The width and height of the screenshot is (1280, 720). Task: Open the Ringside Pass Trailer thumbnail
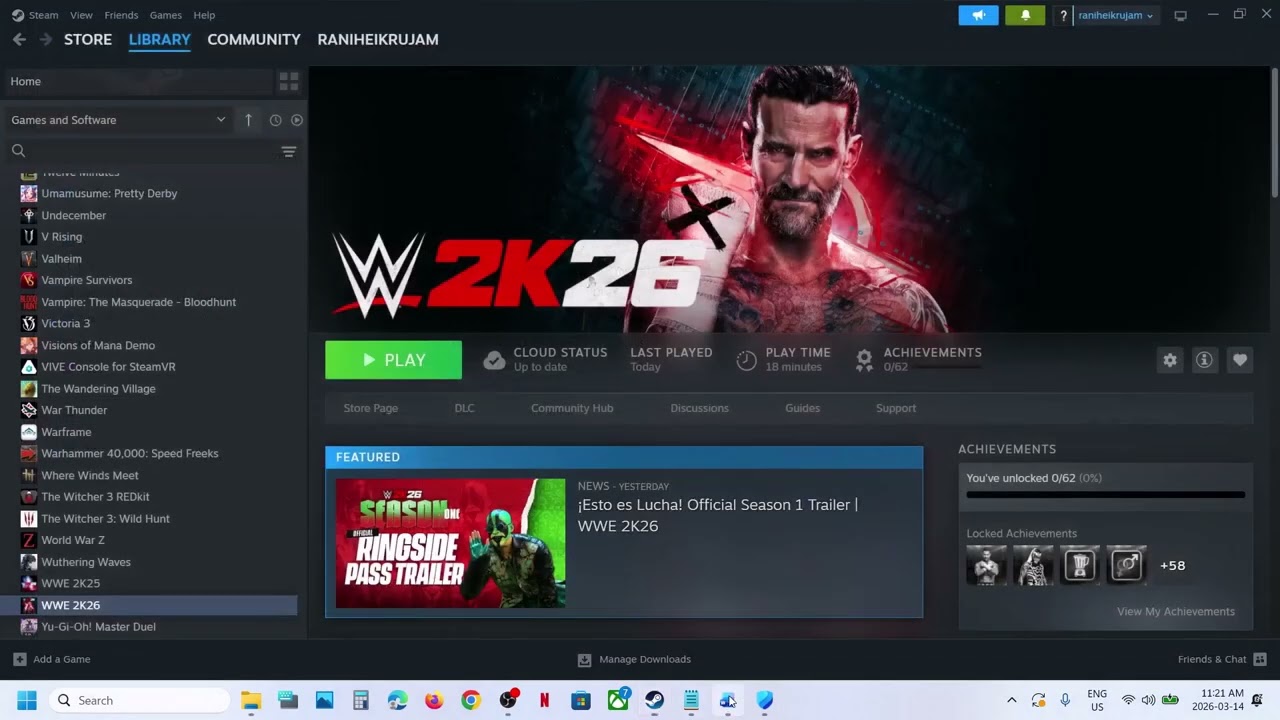pyautogui.click(x=450, y=543)
